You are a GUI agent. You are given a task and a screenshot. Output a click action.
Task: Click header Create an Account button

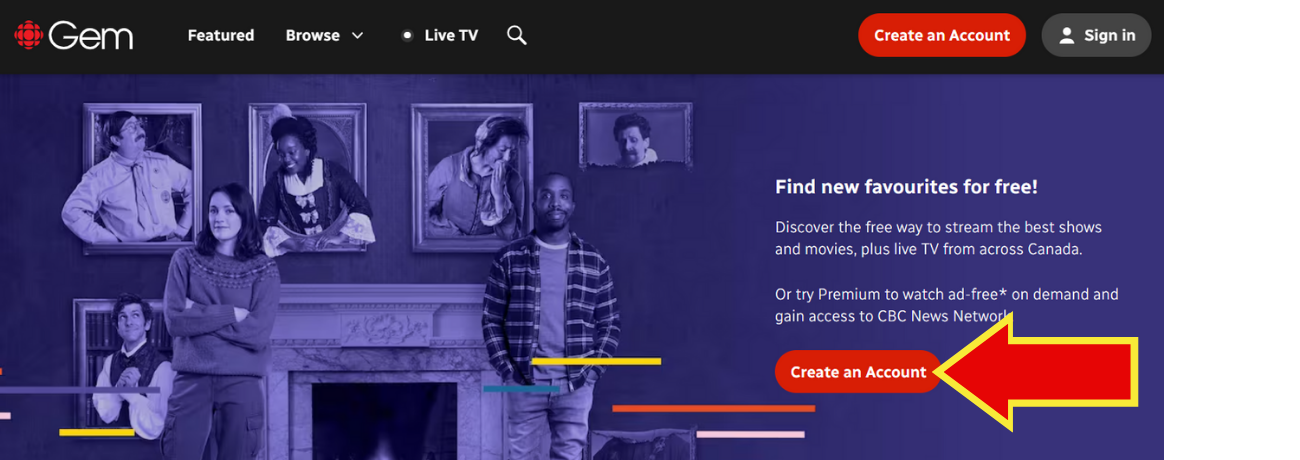pos(942,35)
